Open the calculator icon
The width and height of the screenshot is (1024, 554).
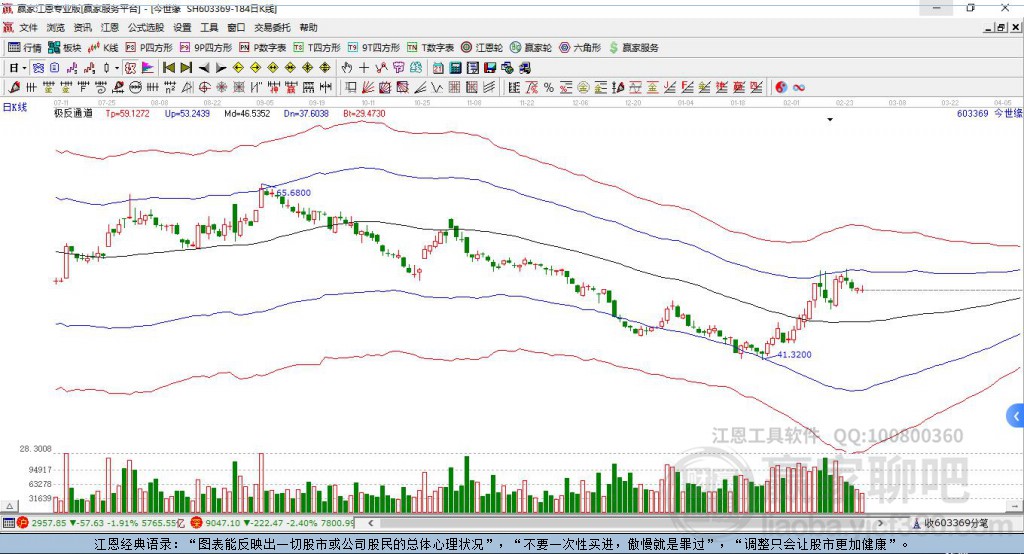click(x=455, y=68)
